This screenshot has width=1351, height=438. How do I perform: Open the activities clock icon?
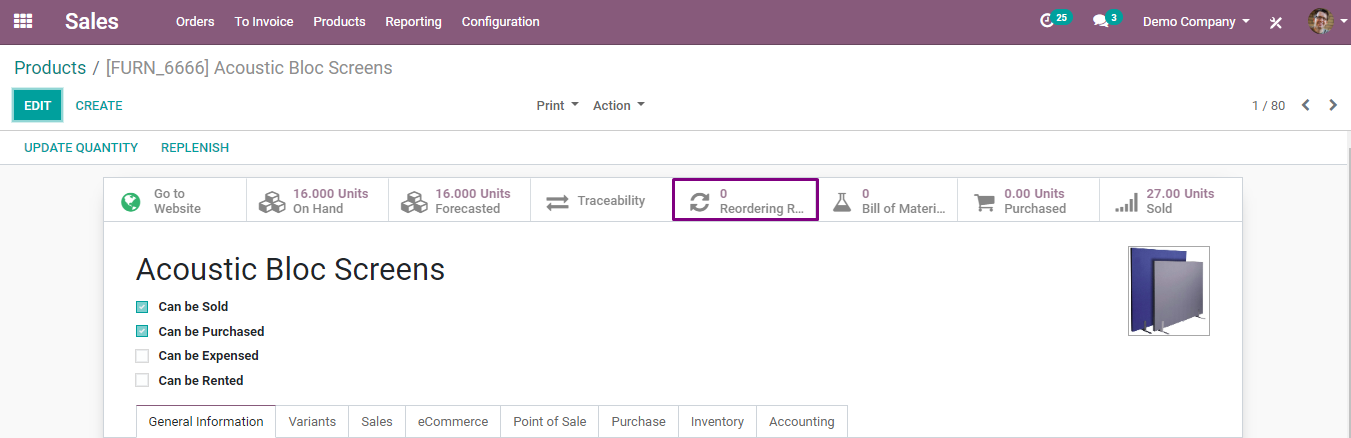1047,21
